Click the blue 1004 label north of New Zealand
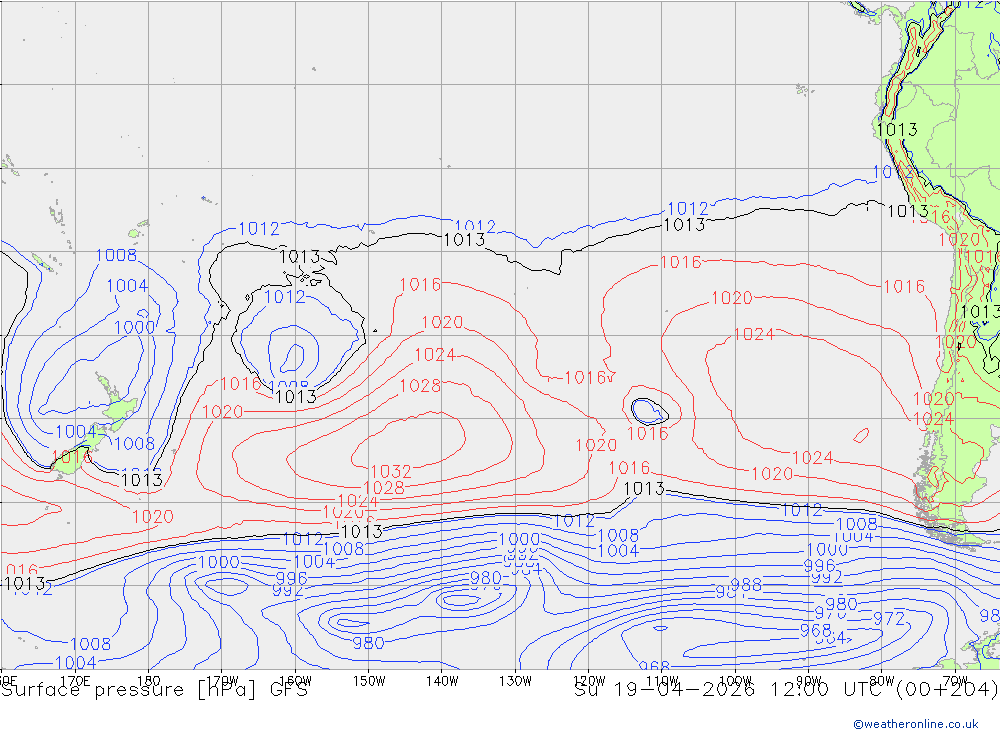The width and height of the screenshot is (1000, 733). [127, 286]
